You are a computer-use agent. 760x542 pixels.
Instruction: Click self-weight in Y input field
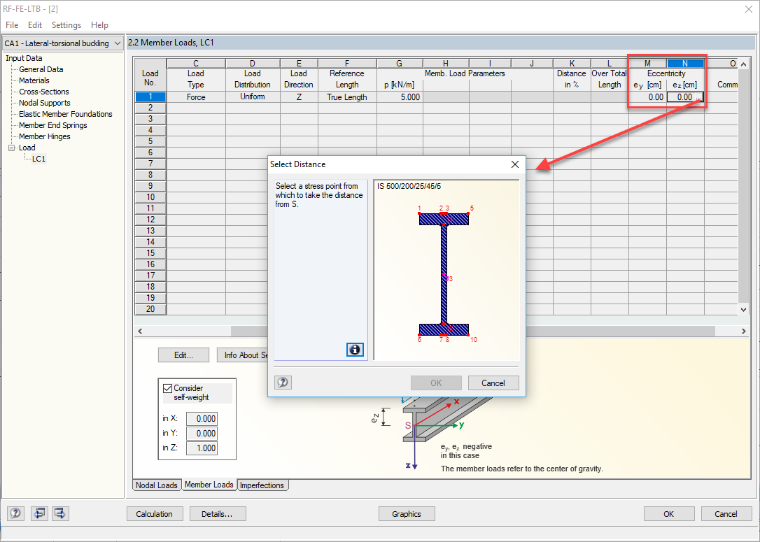point(202,433)
